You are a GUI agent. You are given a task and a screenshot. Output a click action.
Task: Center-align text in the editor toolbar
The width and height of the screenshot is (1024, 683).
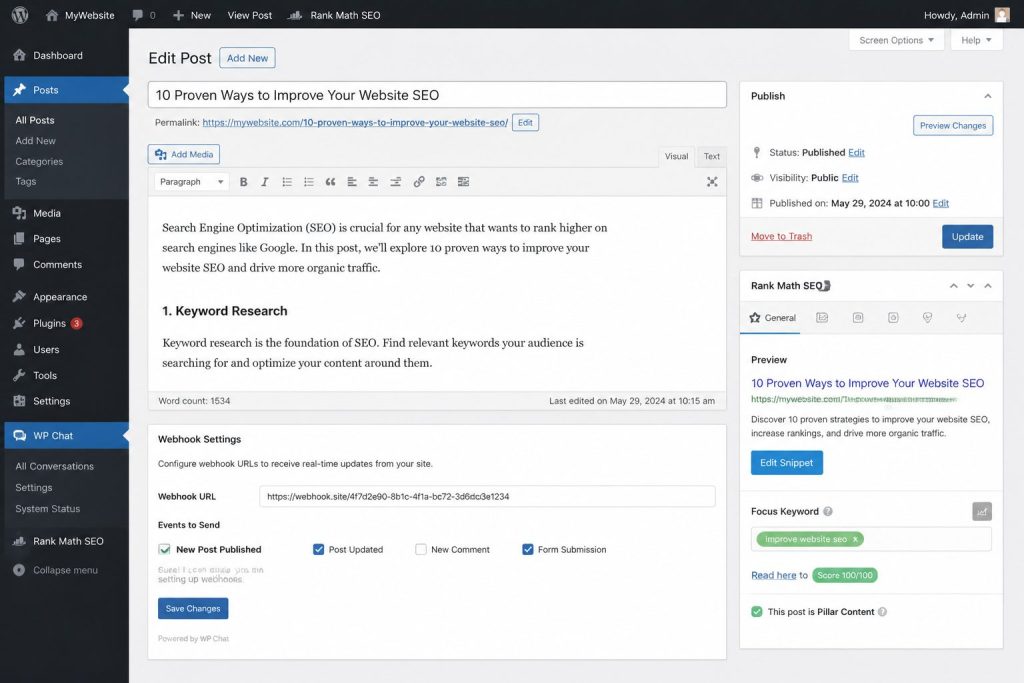[x=374, y=182]
